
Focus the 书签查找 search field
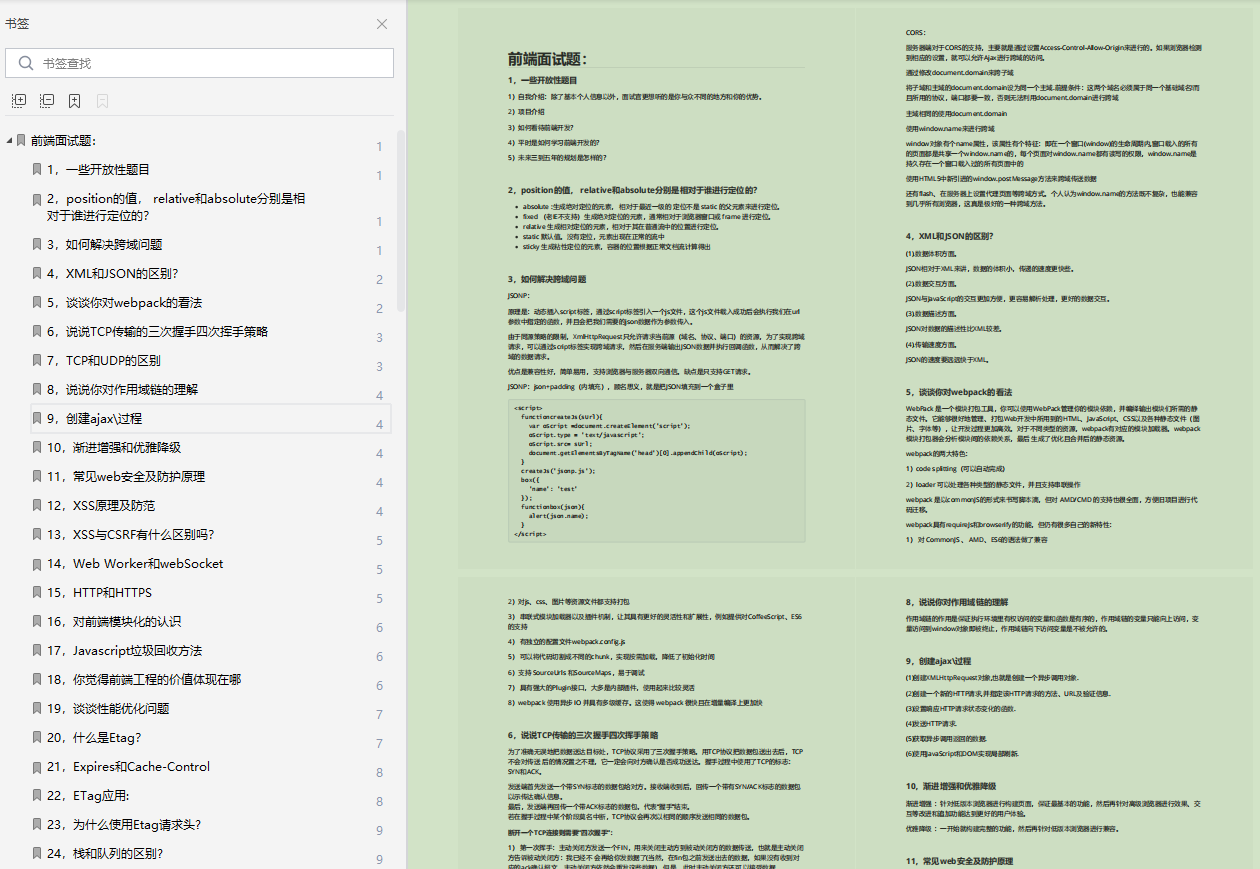(199, 63)
